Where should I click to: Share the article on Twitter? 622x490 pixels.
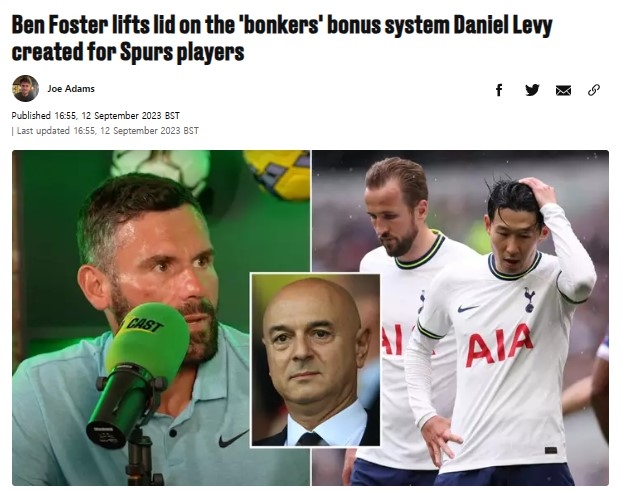532,90
